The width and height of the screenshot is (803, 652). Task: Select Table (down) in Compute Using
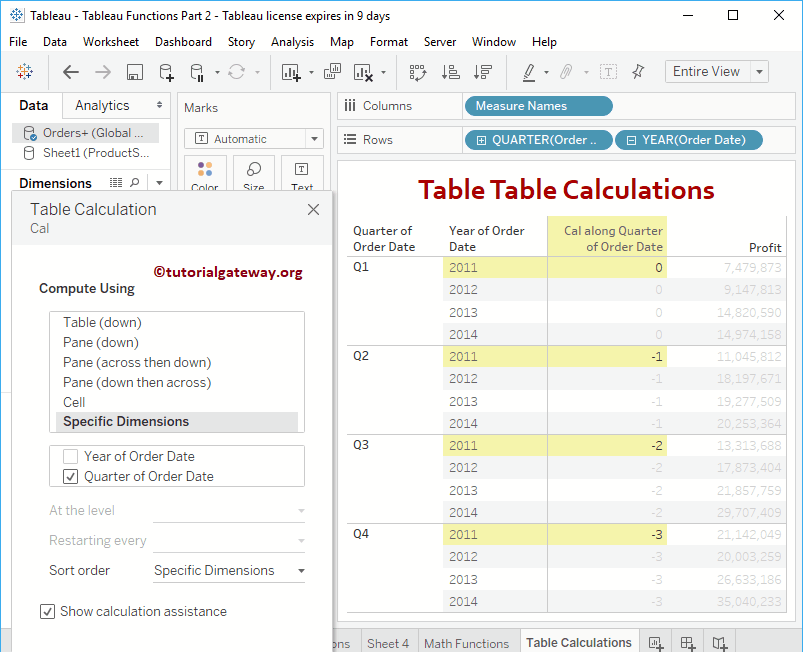102,322
